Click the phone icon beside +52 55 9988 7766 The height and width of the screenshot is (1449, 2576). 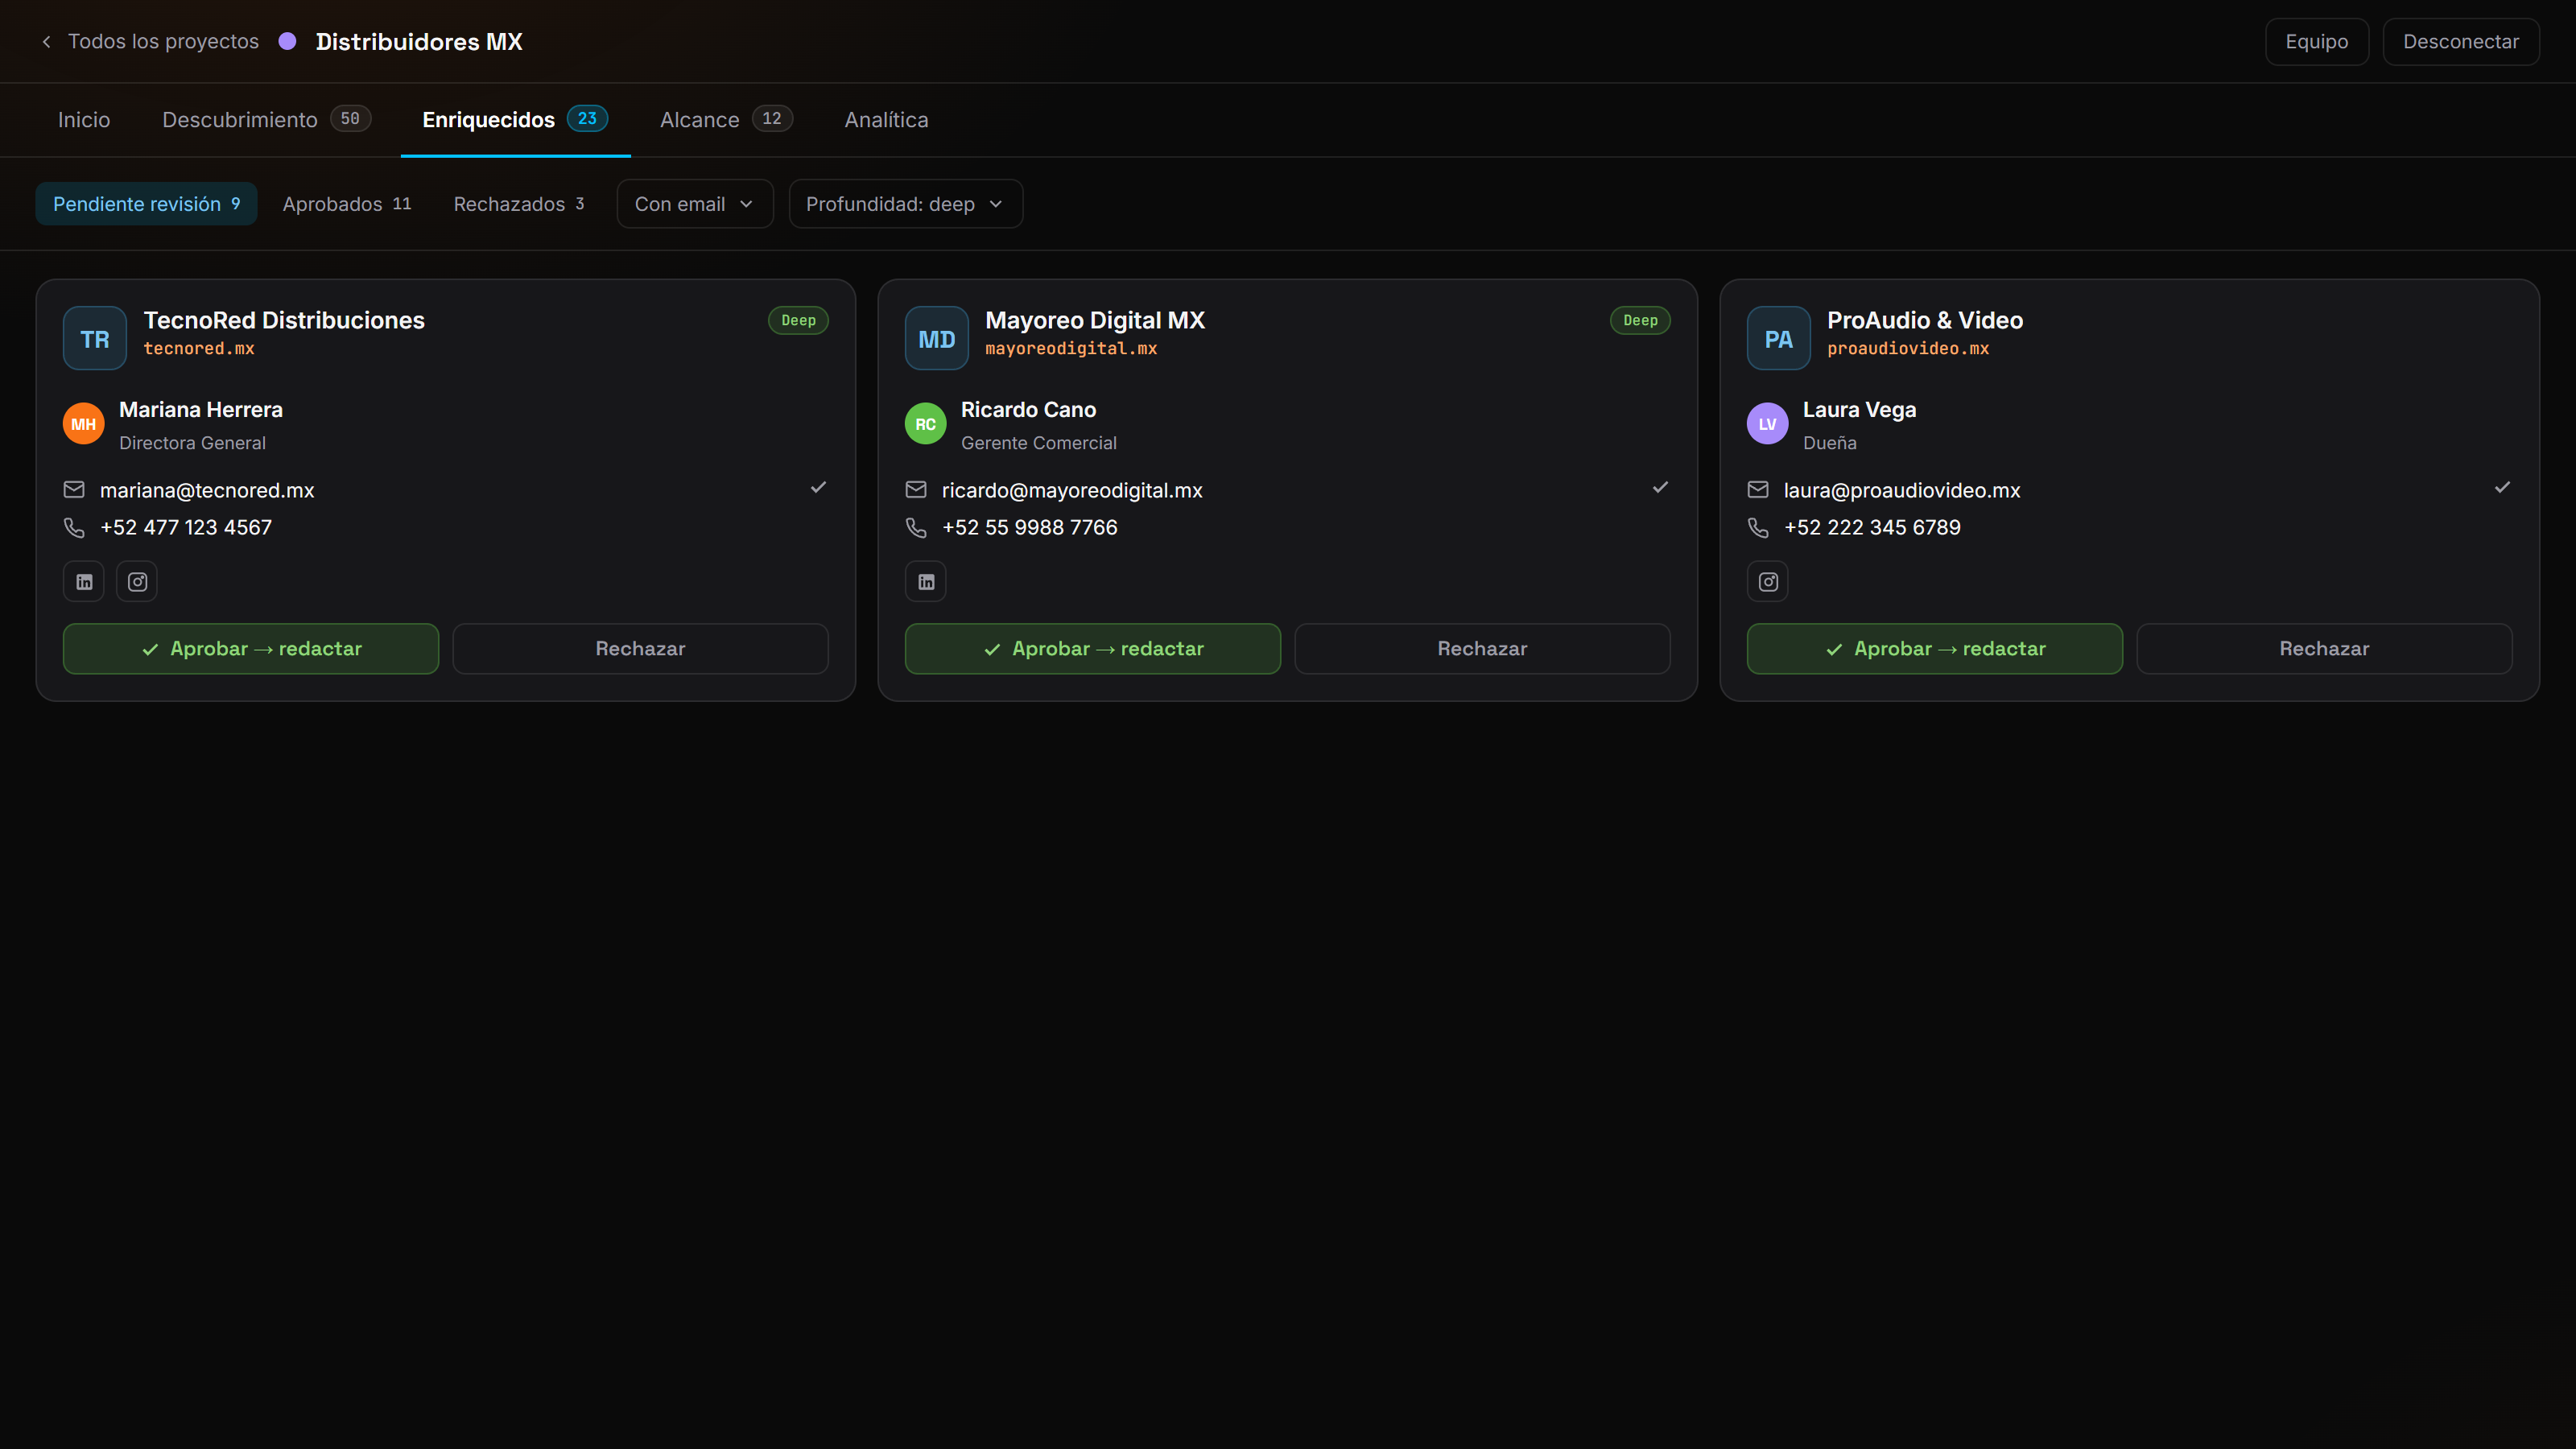[916, 527]
